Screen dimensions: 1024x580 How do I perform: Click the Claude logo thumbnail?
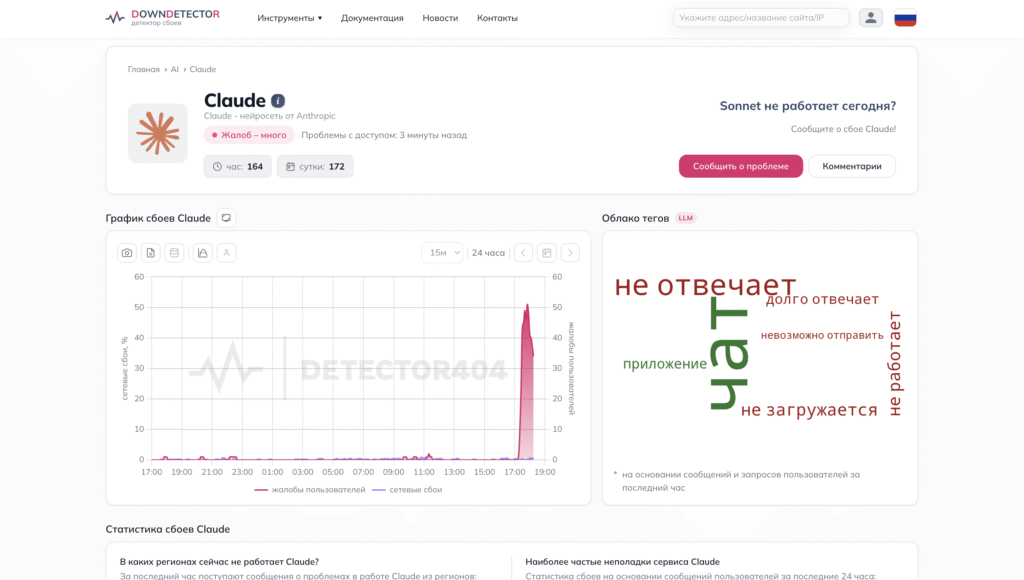click(157, 133)
